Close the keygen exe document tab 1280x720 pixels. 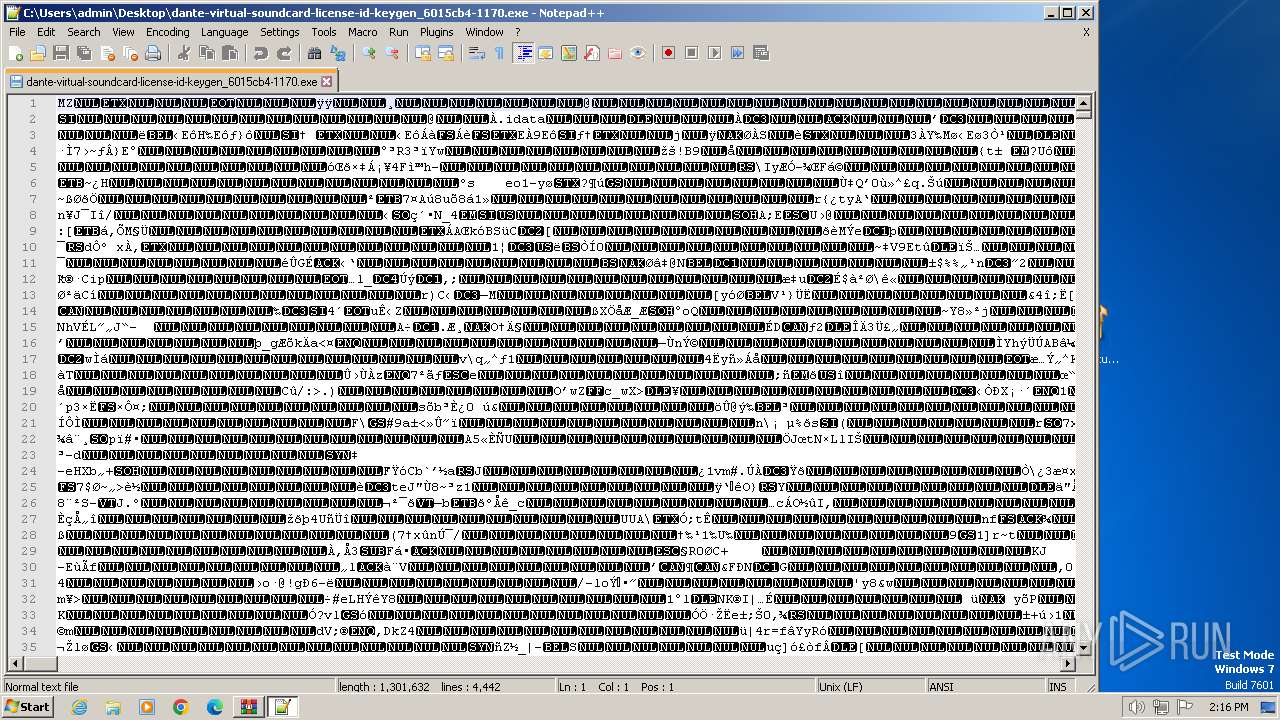tap(327, 82)
